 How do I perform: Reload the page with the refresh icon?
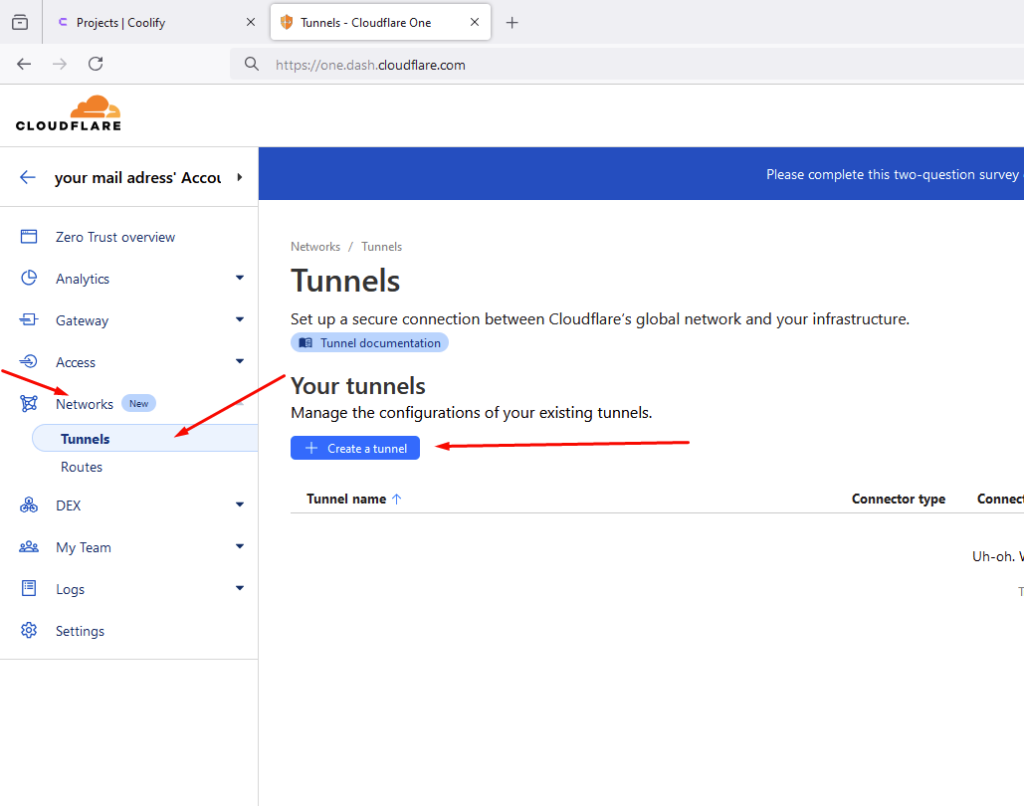(96, 64)
